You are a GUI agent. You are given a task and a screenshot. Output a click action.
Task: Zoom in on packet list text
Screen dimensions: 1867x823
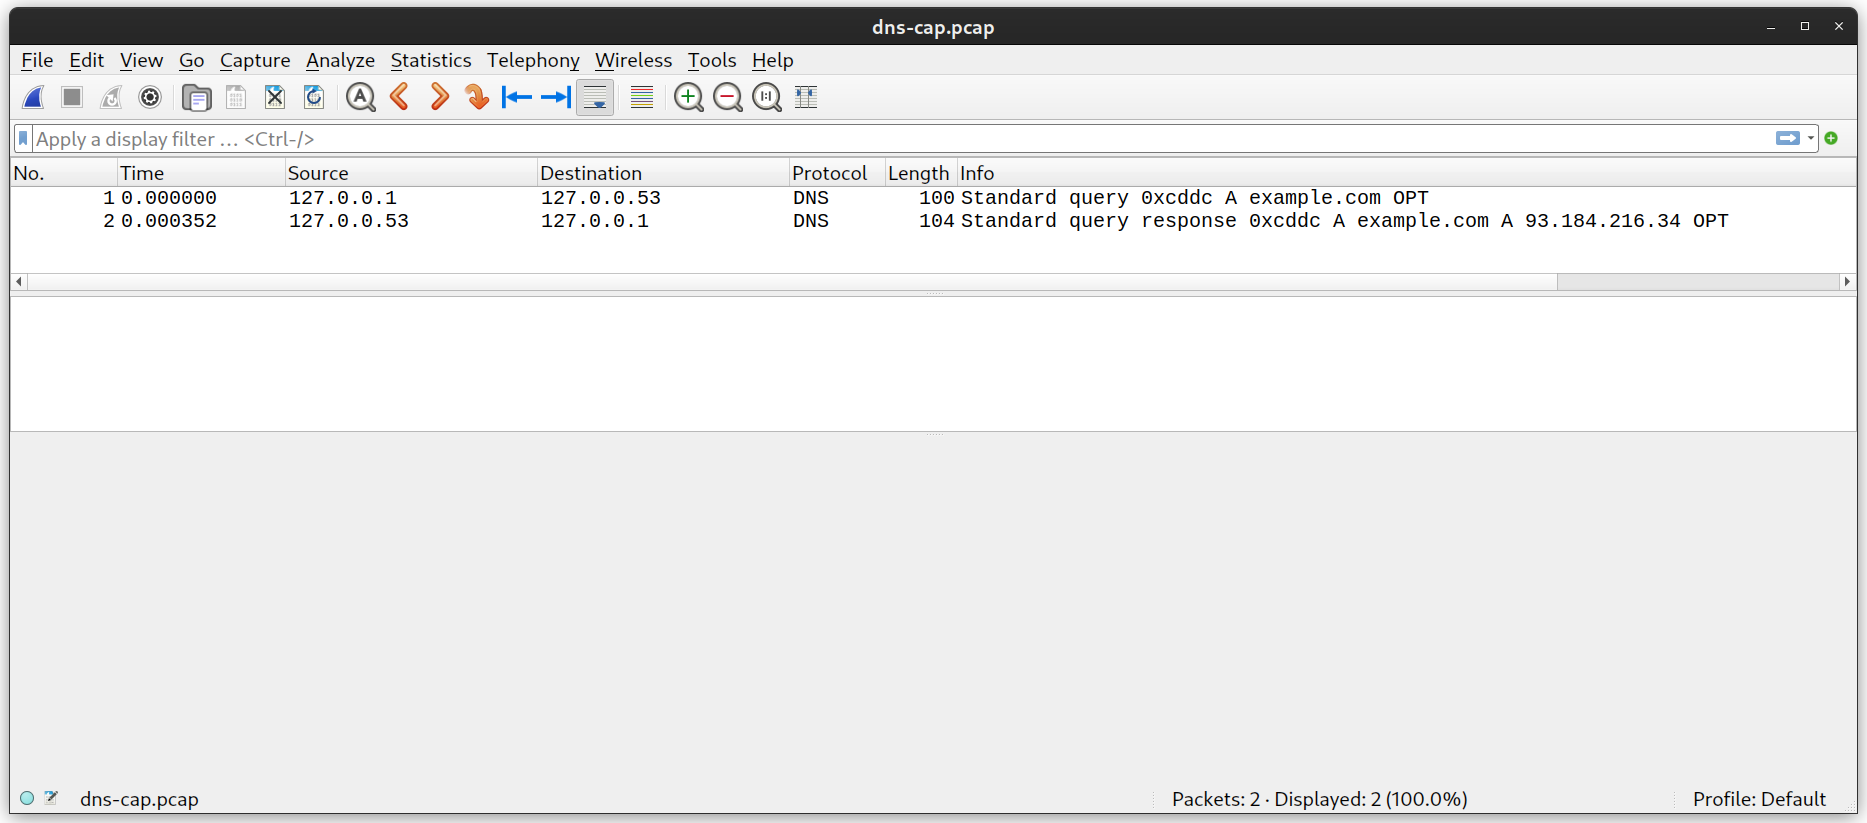pyautogui.click(x=689, y=97)
